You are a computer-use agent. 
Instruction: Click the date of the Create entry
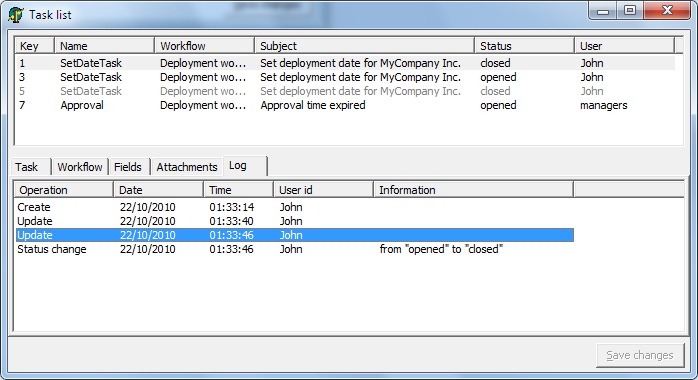[147, 207]
